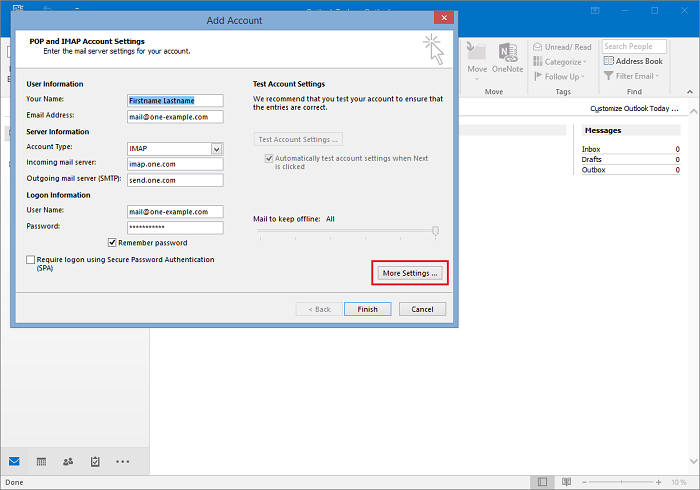The image size is (700, 490).
Task: Click the Search People field
Action: coord(634,46)
